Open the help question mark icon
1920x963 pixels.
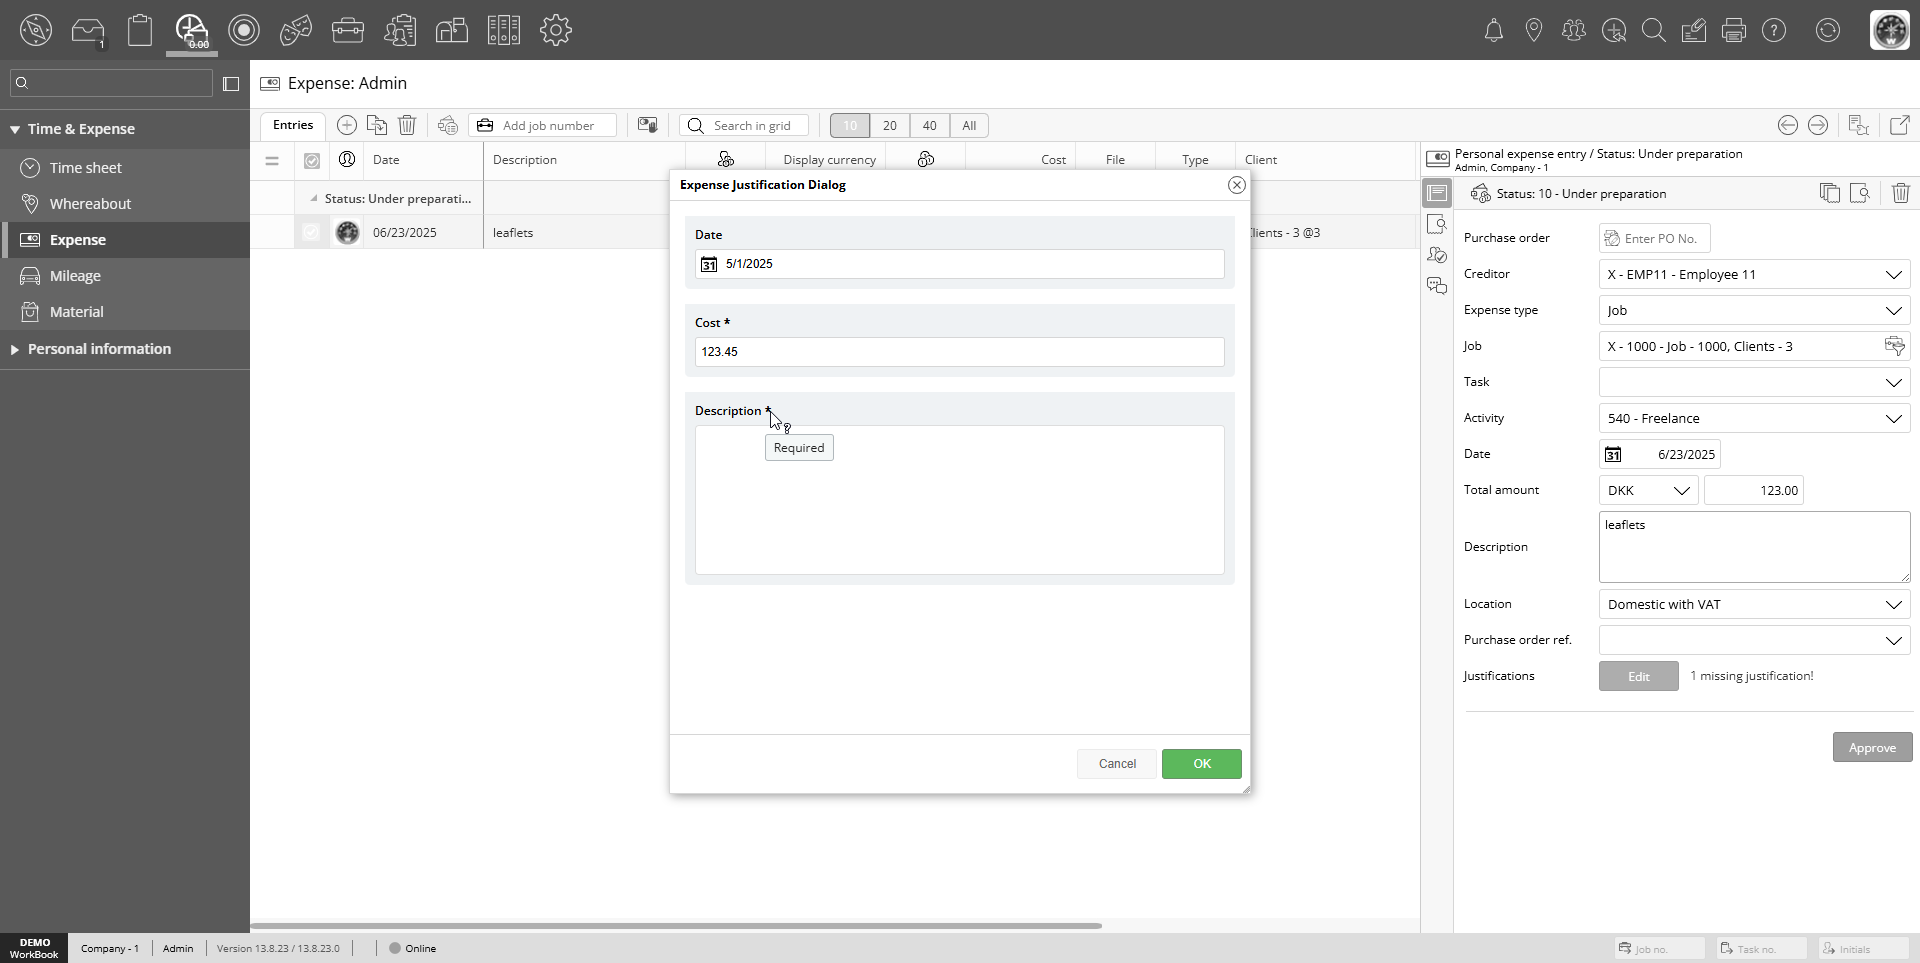[x=1773, y=30]
